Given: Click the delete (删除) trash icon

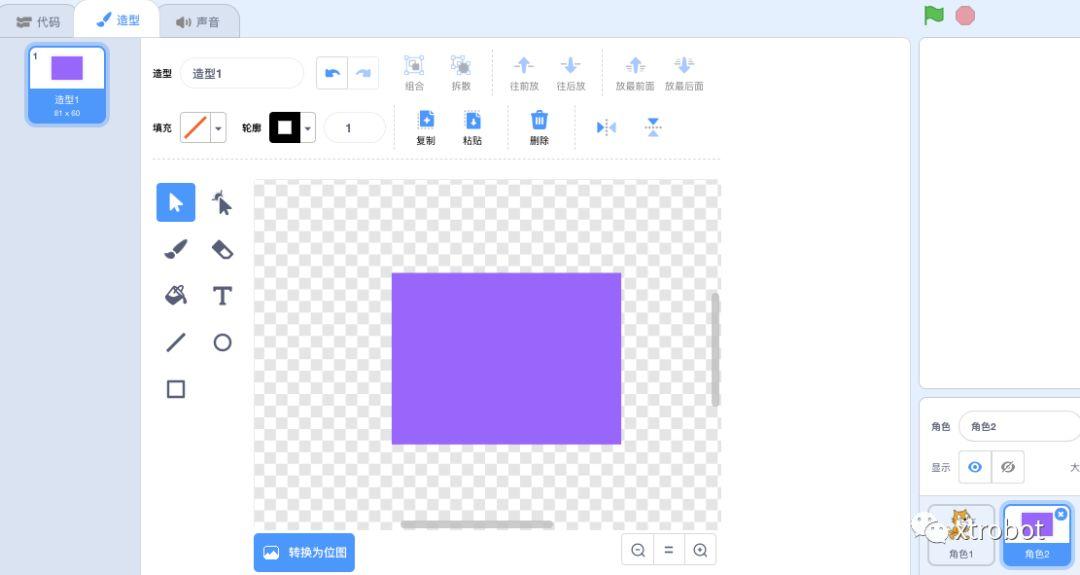Looking at the screenshot, I should coord(539,127).
